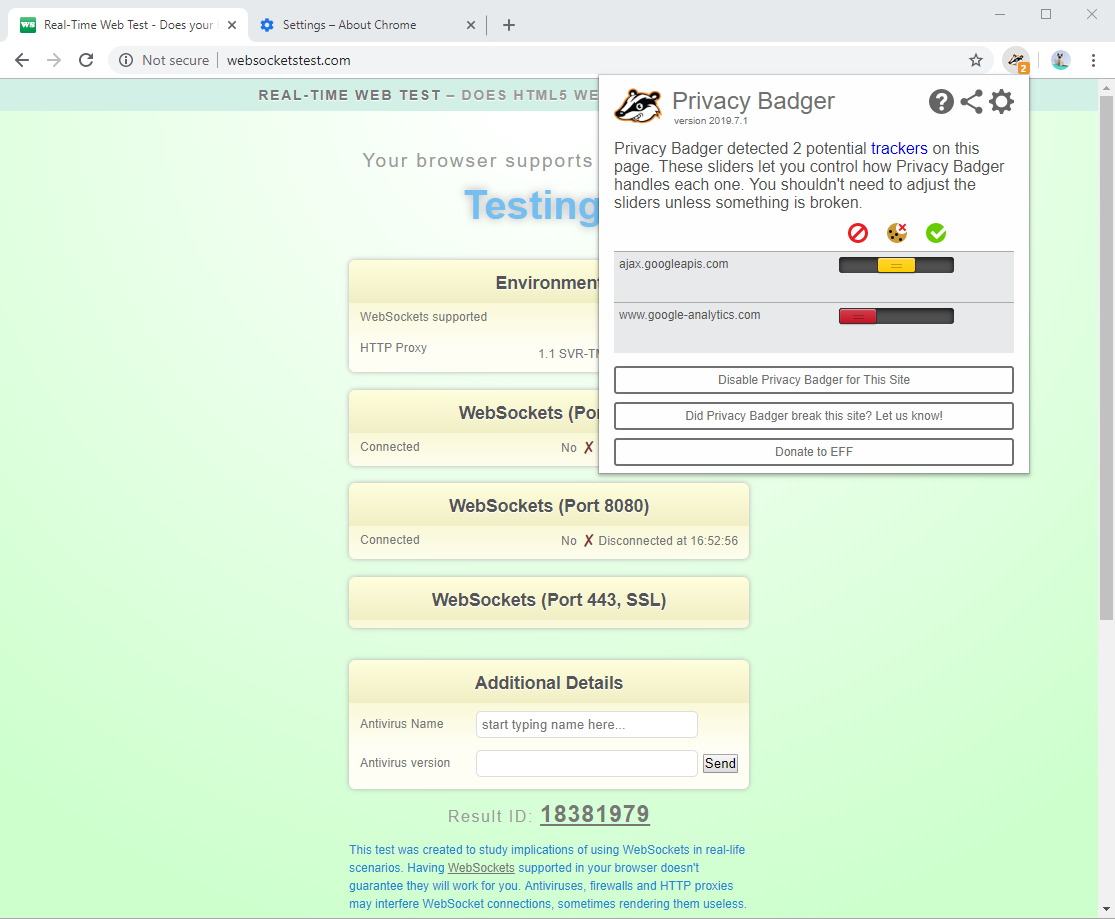Click the Antivirus version label

[x=405, y=763]
